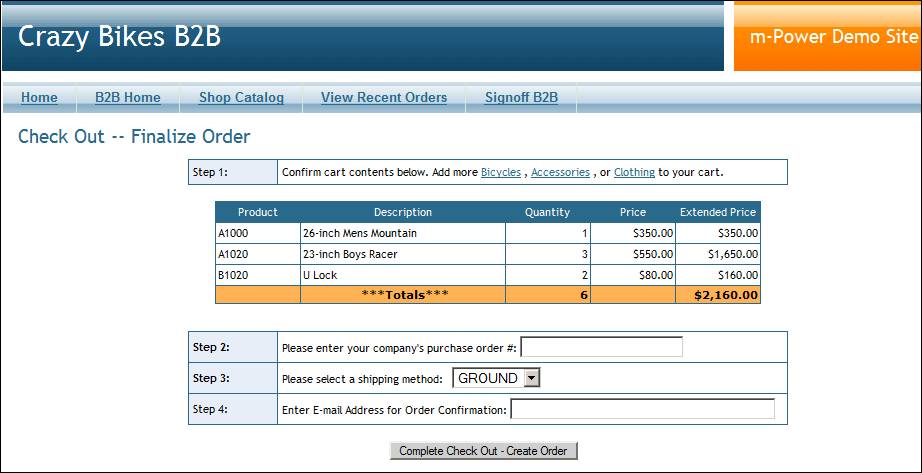Image resolution: width=922 pixels, height=473 pixels.
Task: Click the 26-inch Mens Mountain description
Action: [403, 233]
